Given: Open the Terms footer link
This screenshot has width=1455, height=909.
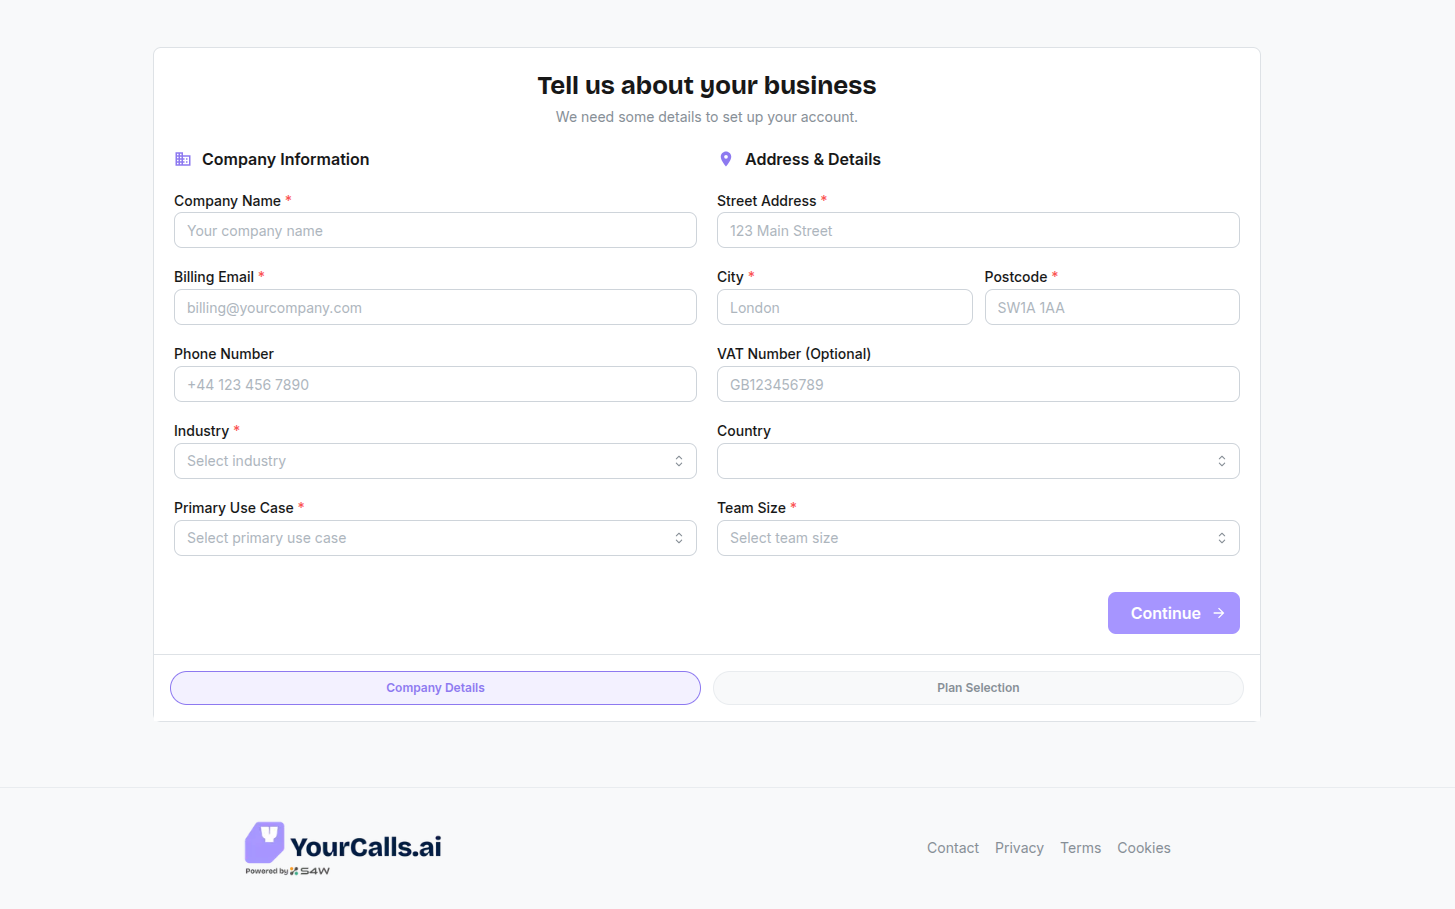Looking at the screenshot, I should [x=1081, y=848].
